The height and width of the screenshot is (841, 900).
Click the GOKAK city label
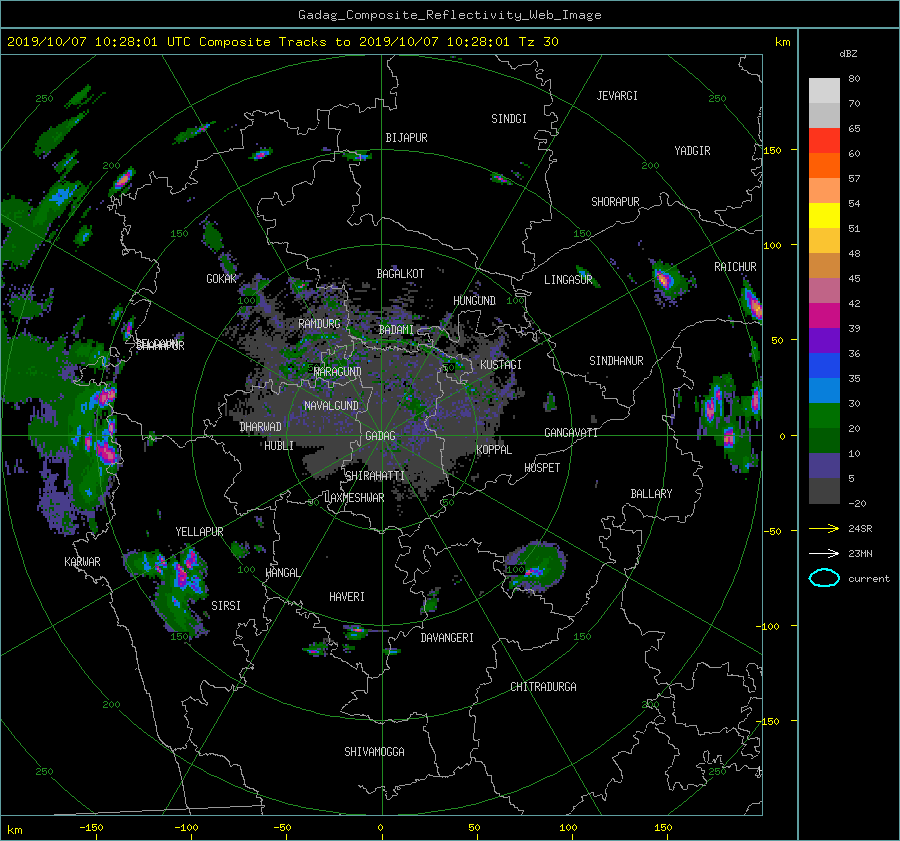coord(222,279)
